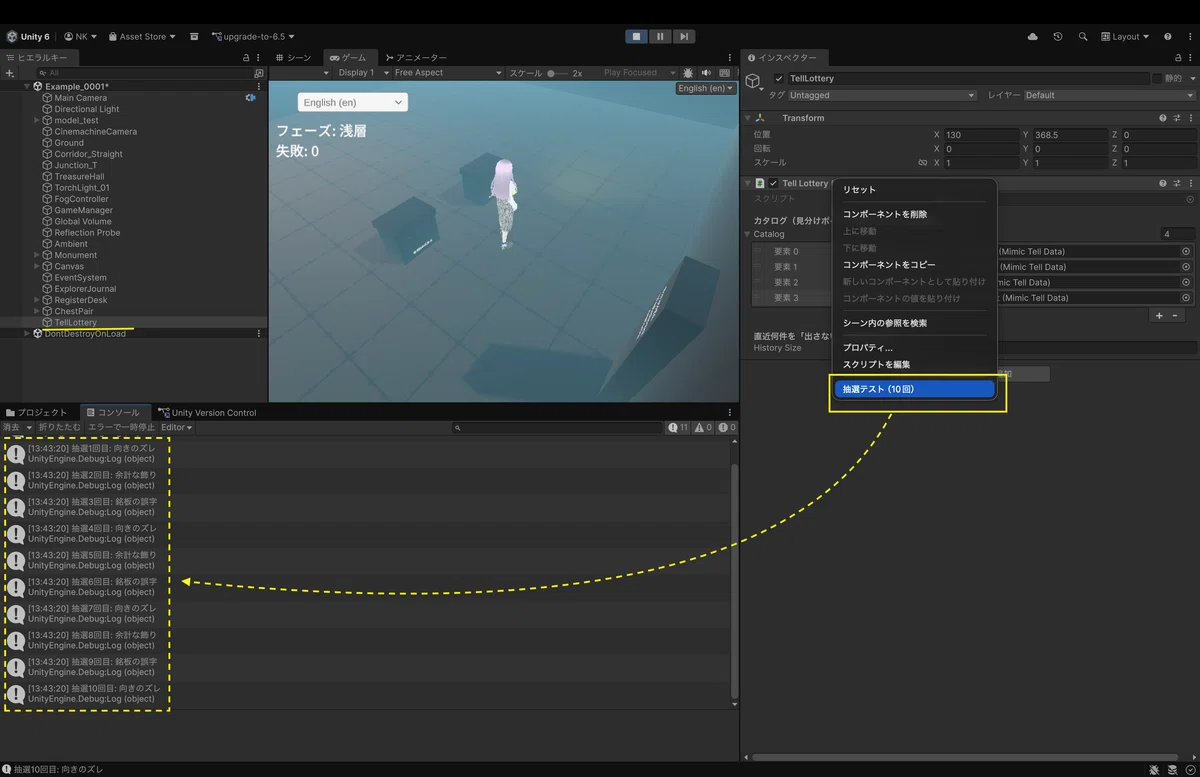The width and height of the screenshot is (1200, 777).
Task: Open Unity cloud services icon
Action: click(1032, 37)
